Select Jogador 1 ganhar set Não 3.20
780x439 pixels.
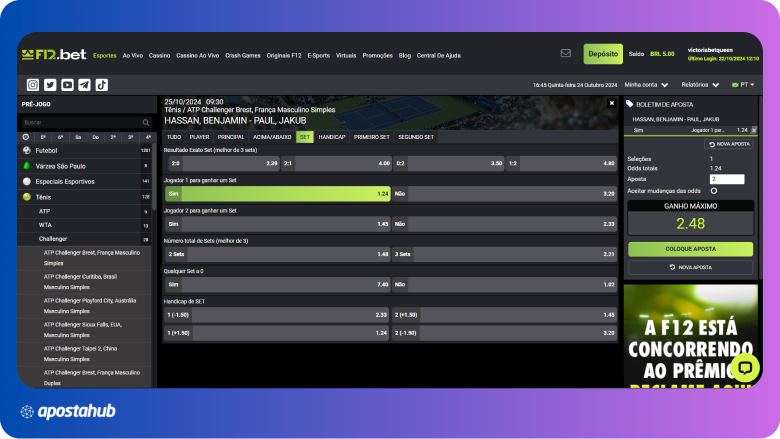coord(504,194)
